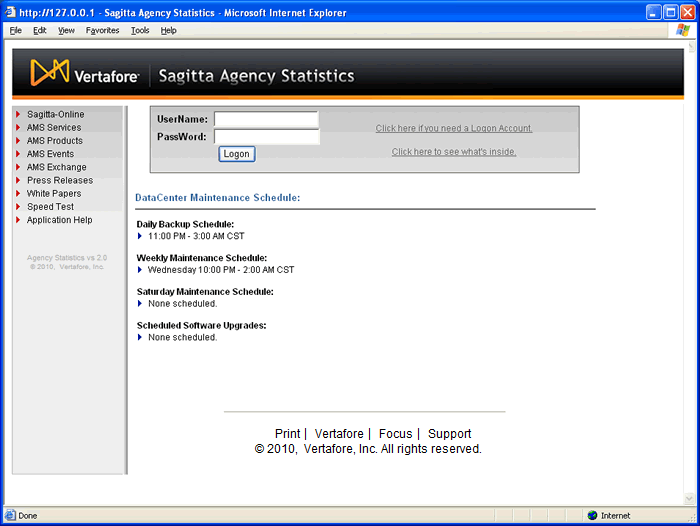Click the 'Sagitta Agency Statistics' header title
The width and height of the screenshot is (700, 526).
[x=257, y=75]
